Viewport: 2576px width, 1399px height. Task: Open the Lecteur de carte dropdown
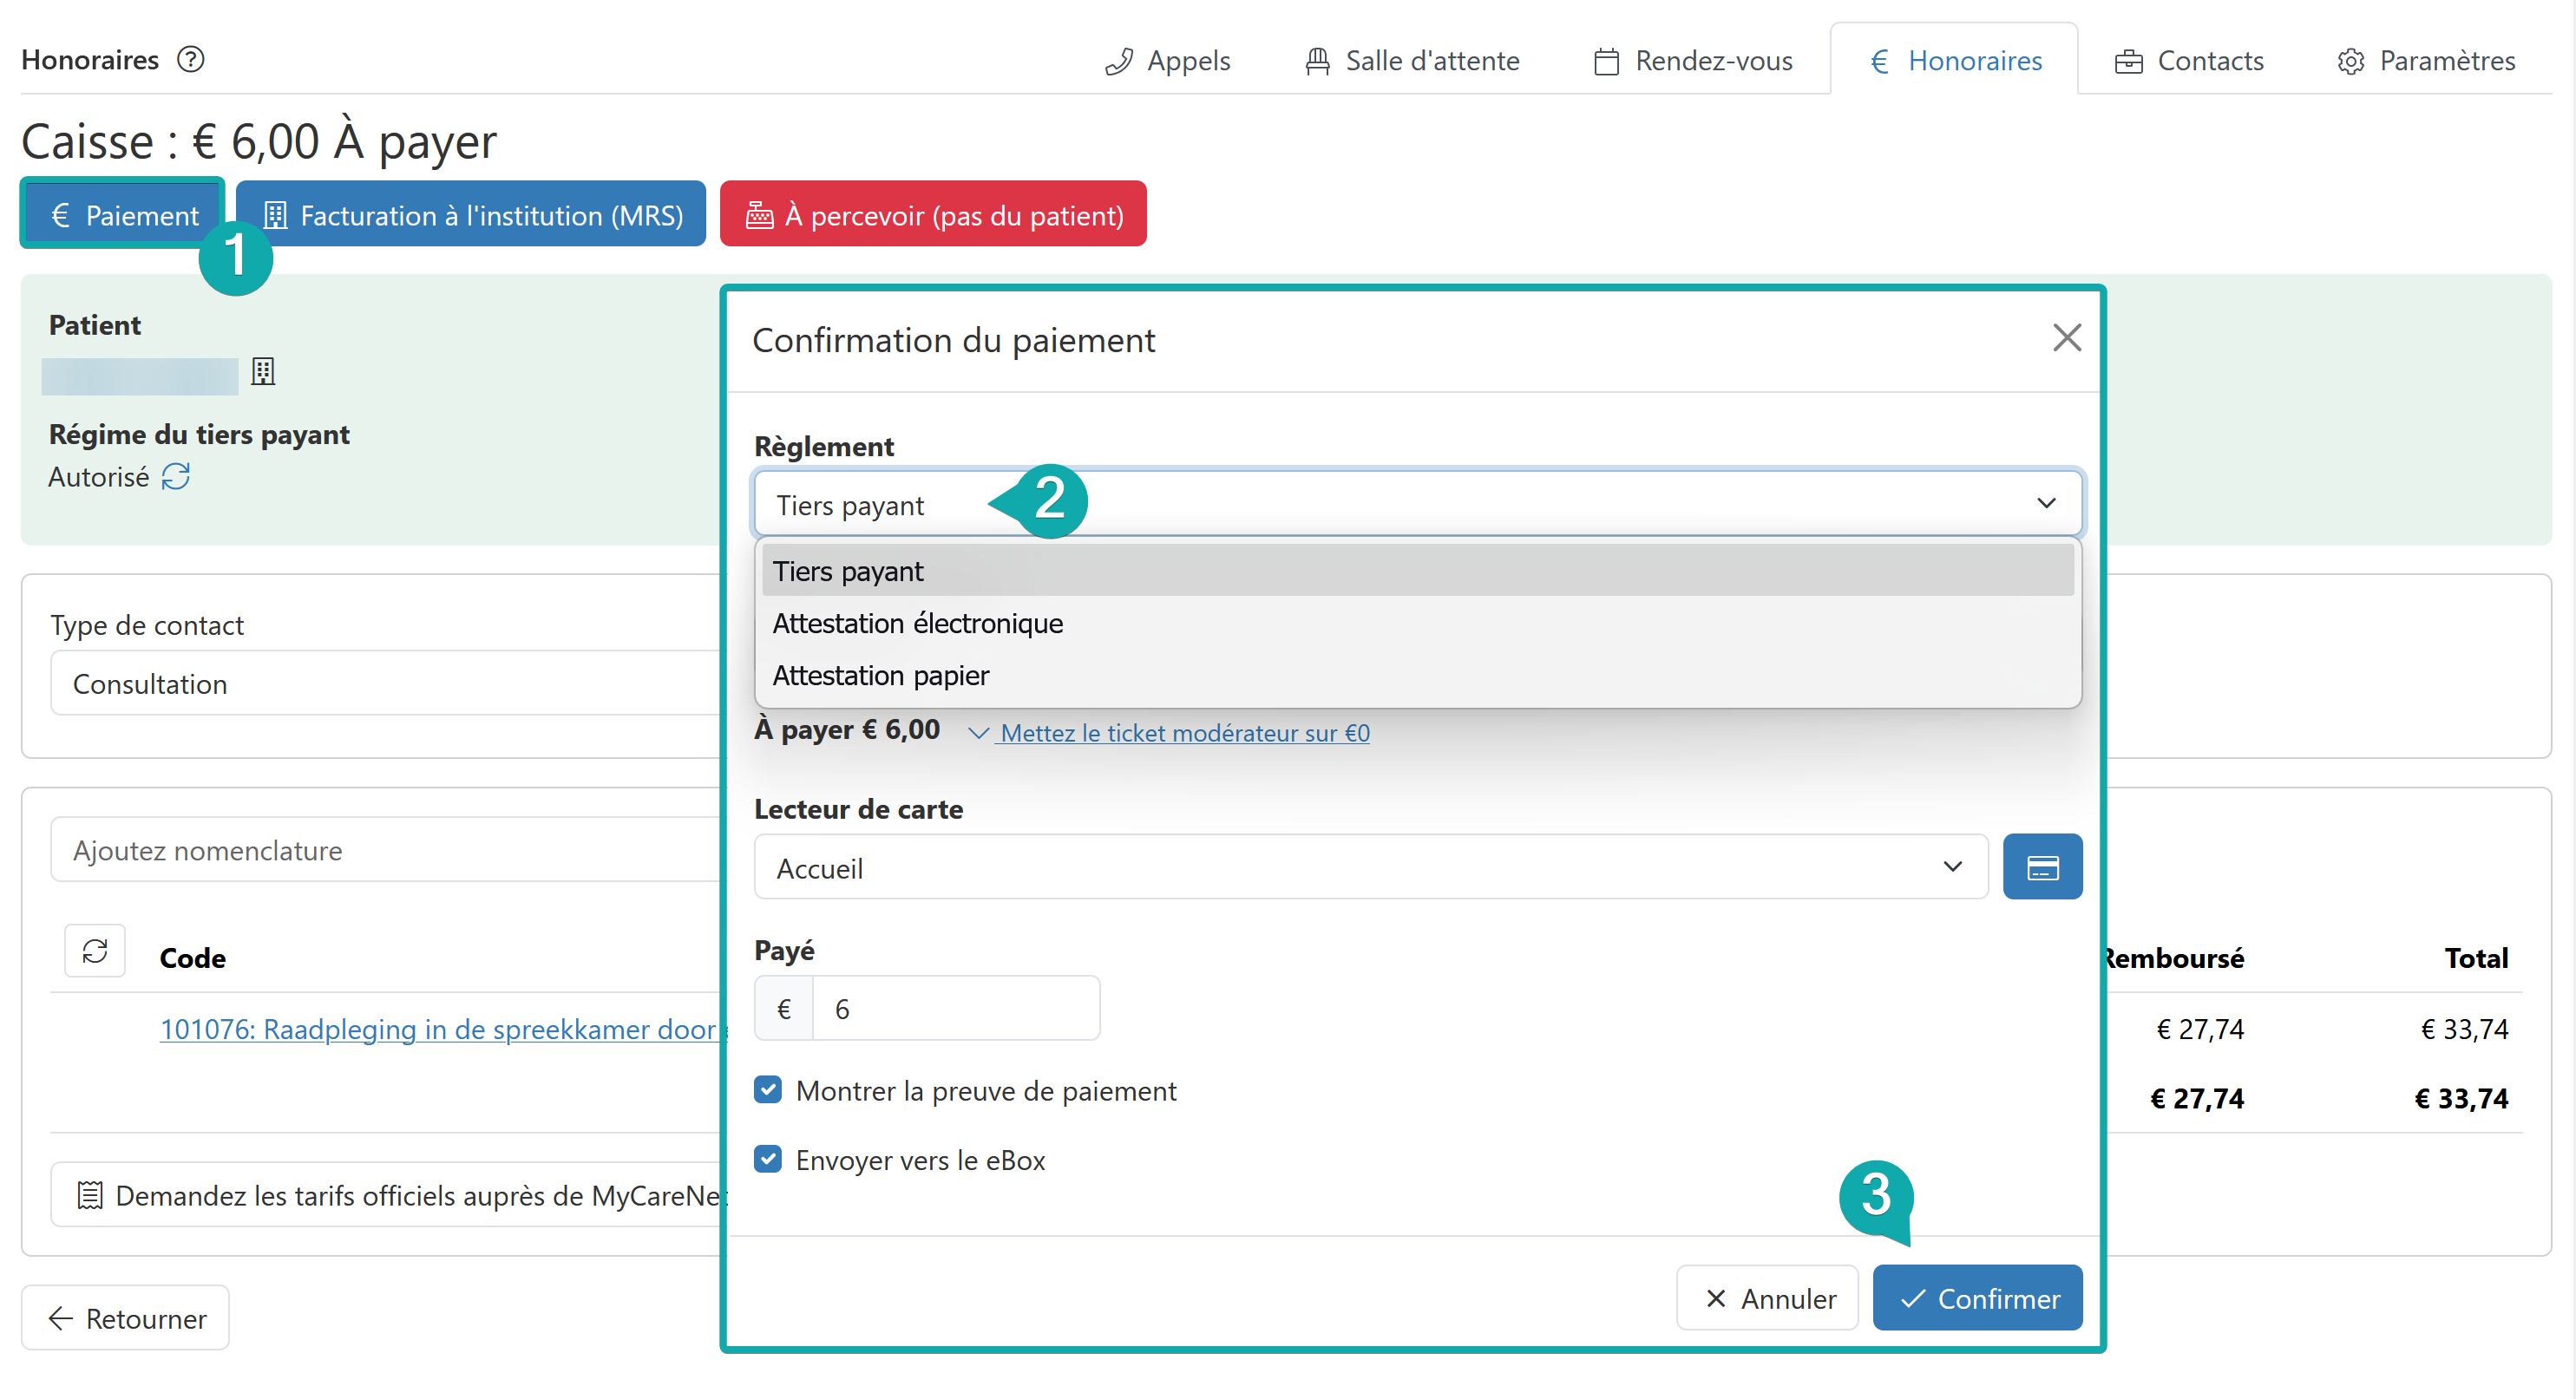pyautogui.click(x=1370, y=867)
